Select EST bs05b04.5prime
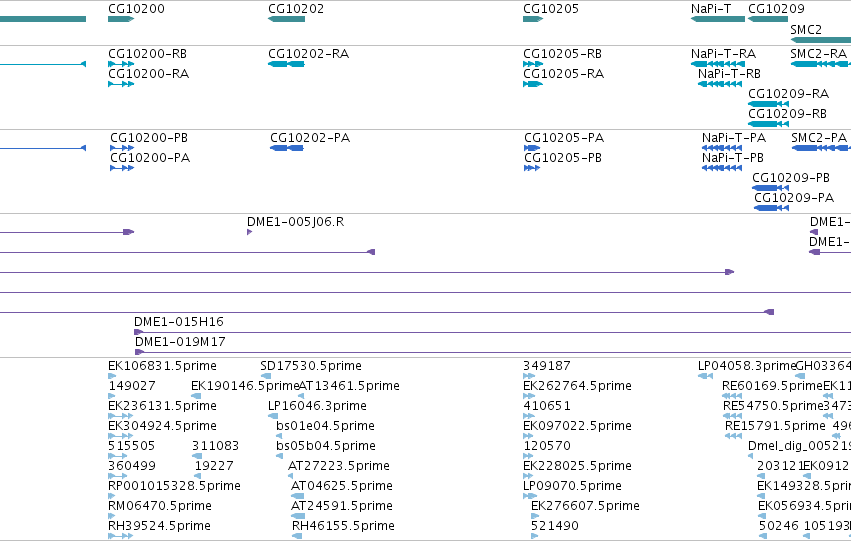851x541 pixels. 279,456
